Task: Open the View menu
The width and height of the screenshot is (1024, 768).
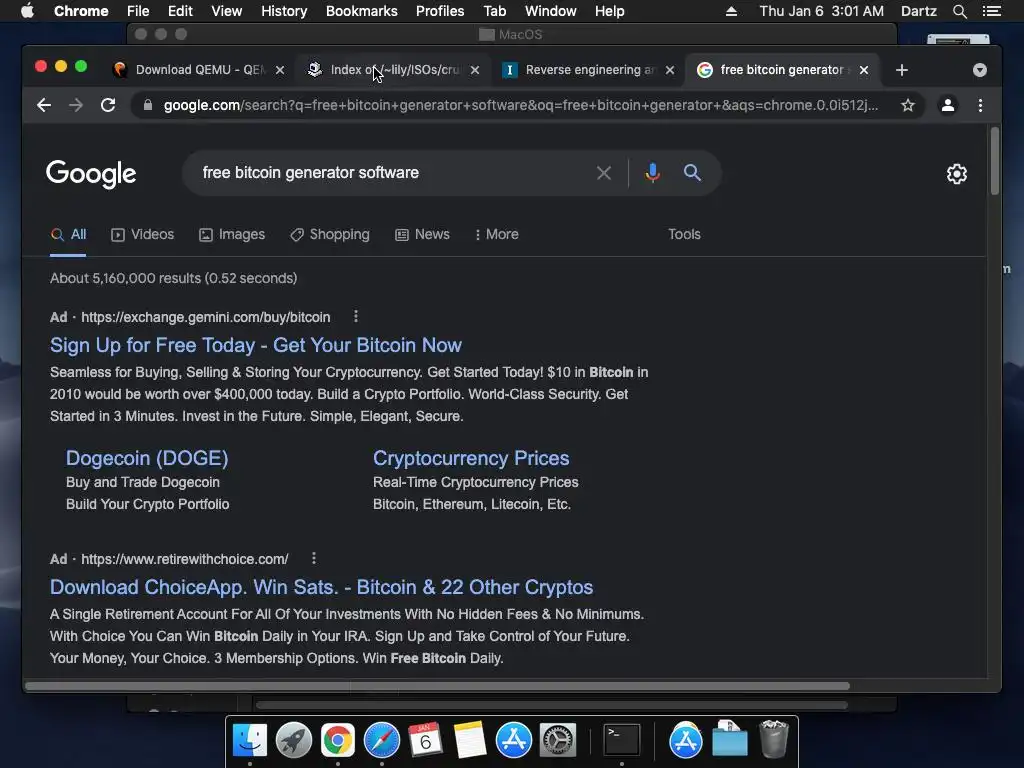Action: tap(227, 11)
